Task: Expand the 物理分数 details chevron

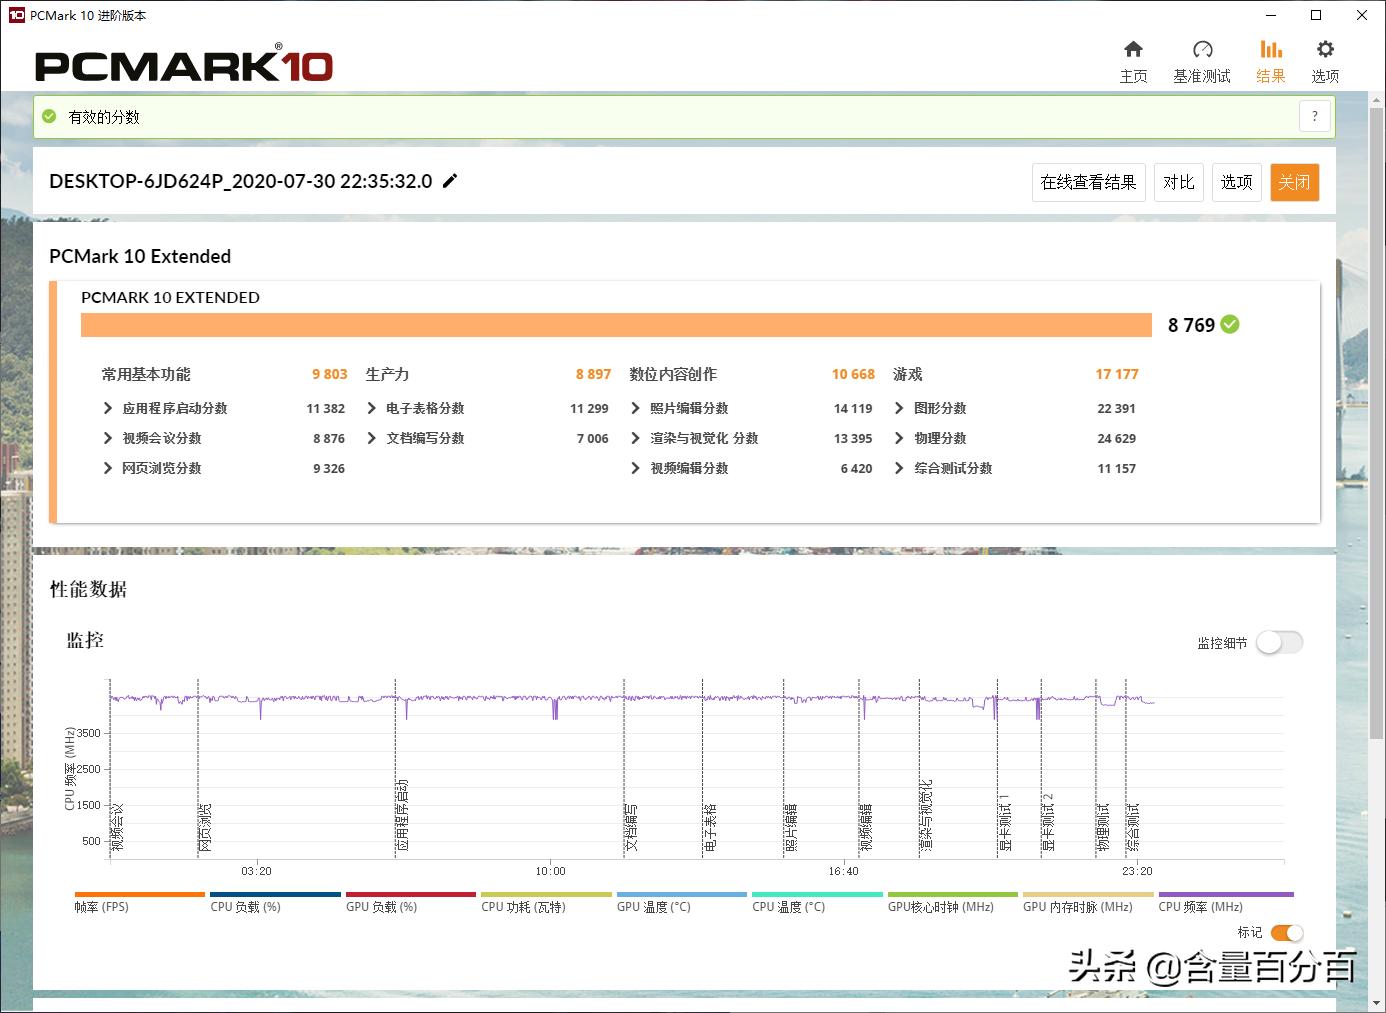Action: click(898, 438)
